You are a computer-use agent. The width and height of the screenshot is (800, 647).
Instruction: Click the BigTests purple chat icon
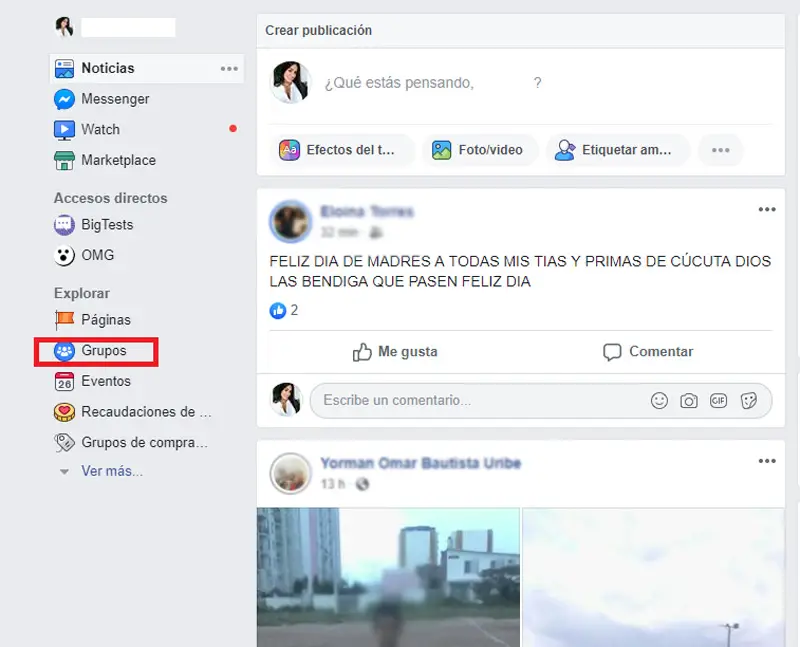pyautogui.click(x=64, y=225)
